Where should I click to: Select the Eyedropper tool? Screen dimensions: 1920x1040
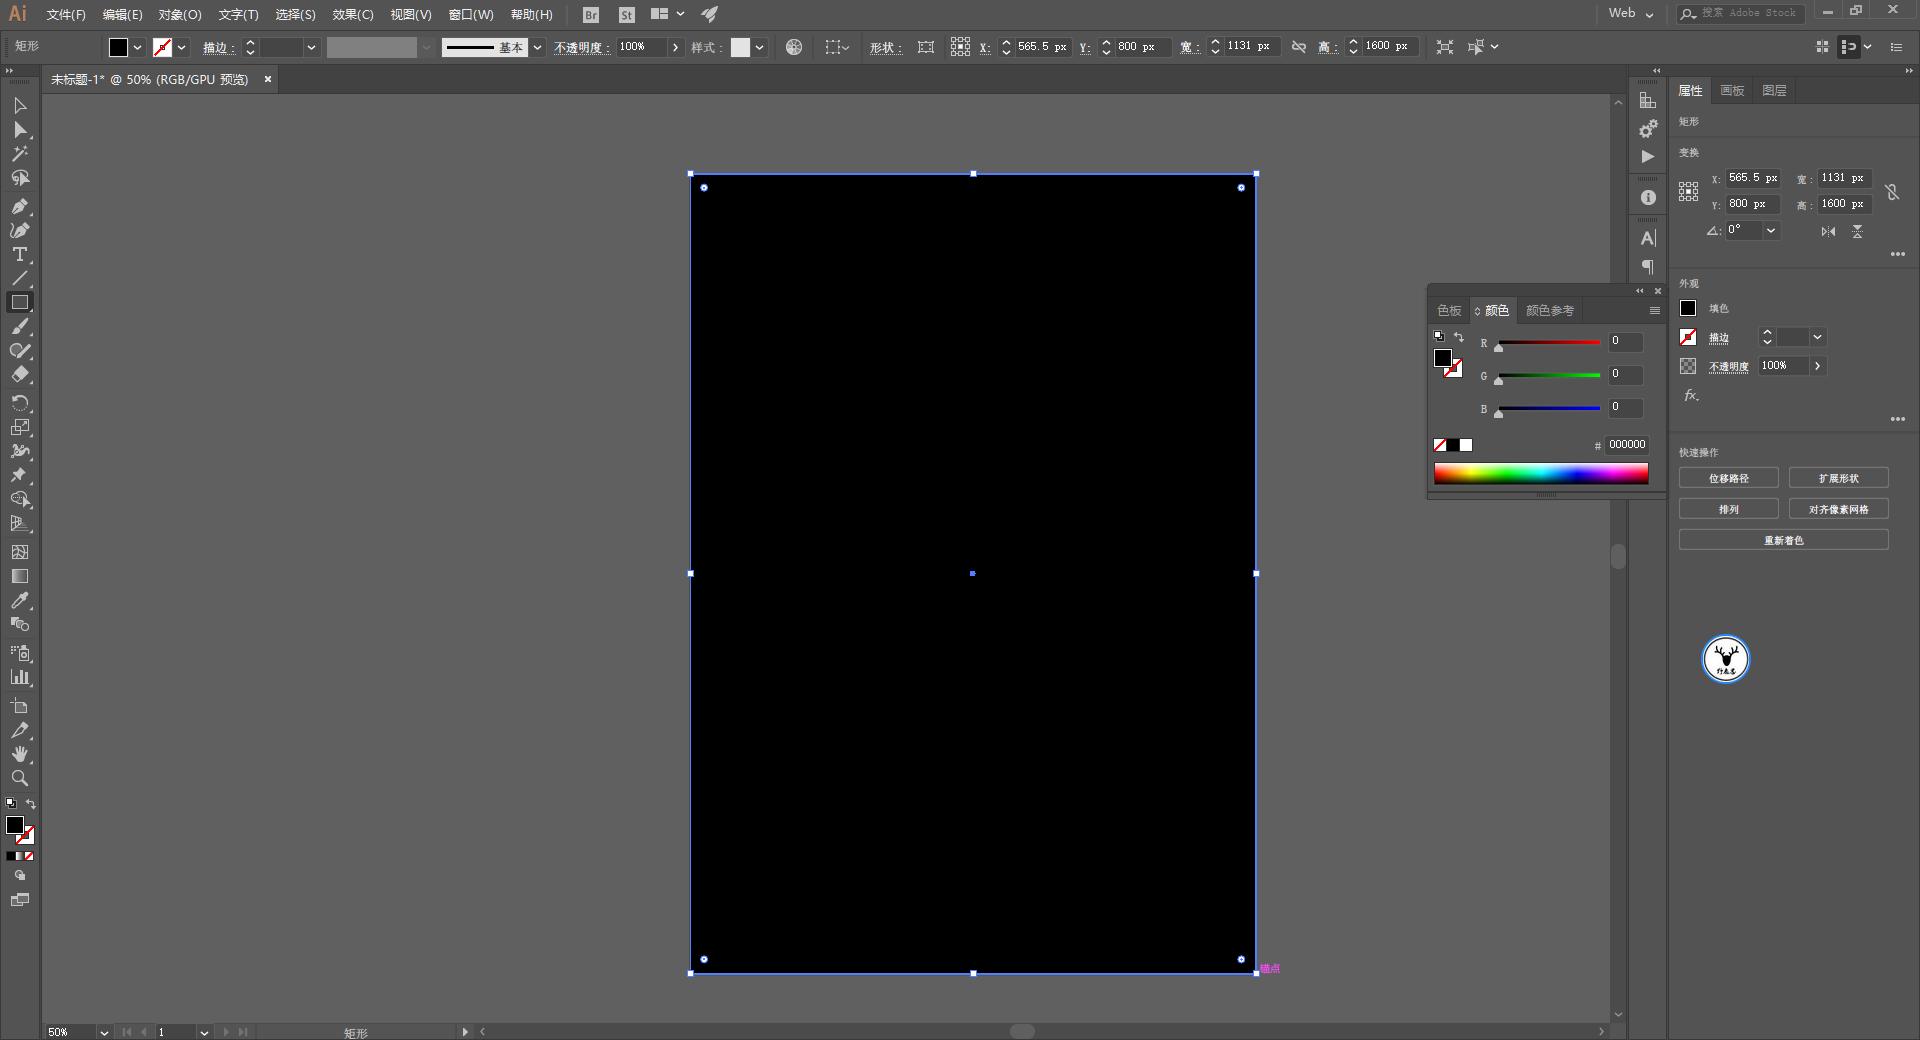19,600
